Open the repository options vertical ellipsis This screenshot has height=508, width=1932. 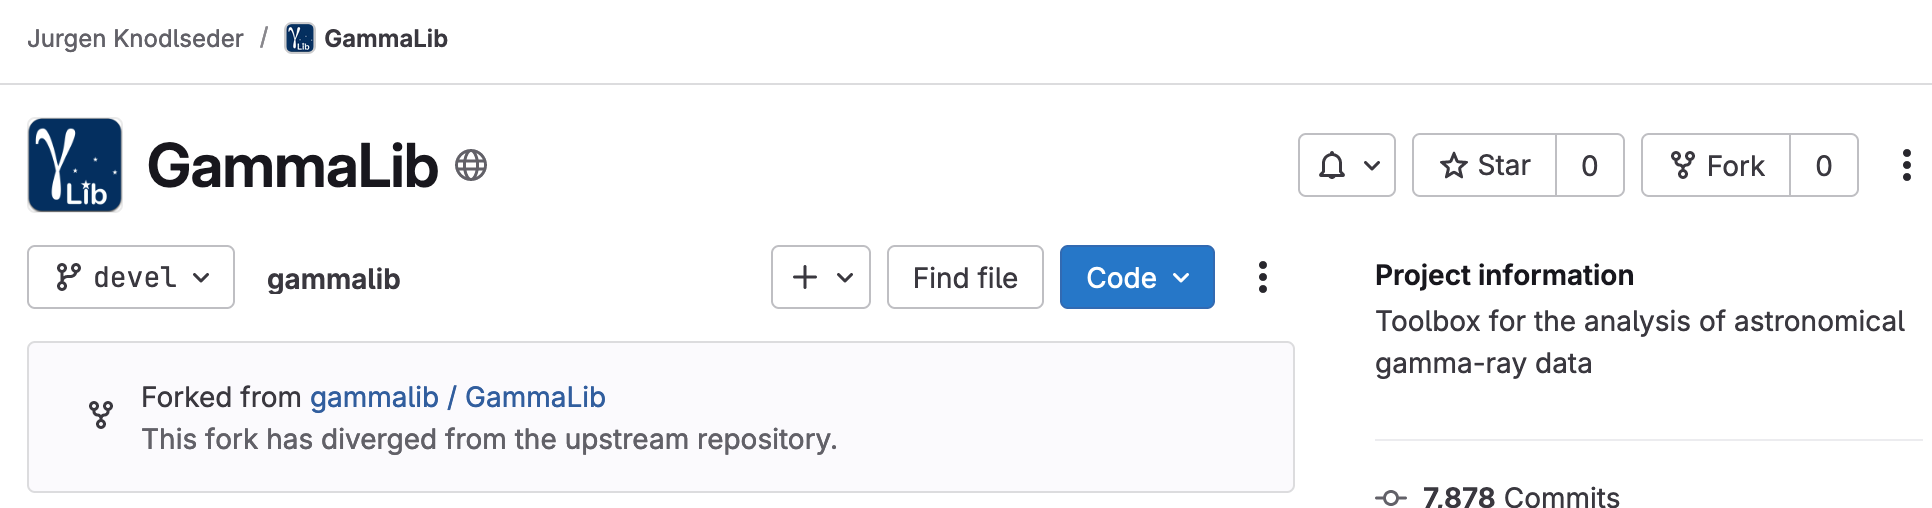pos(1263,277)
